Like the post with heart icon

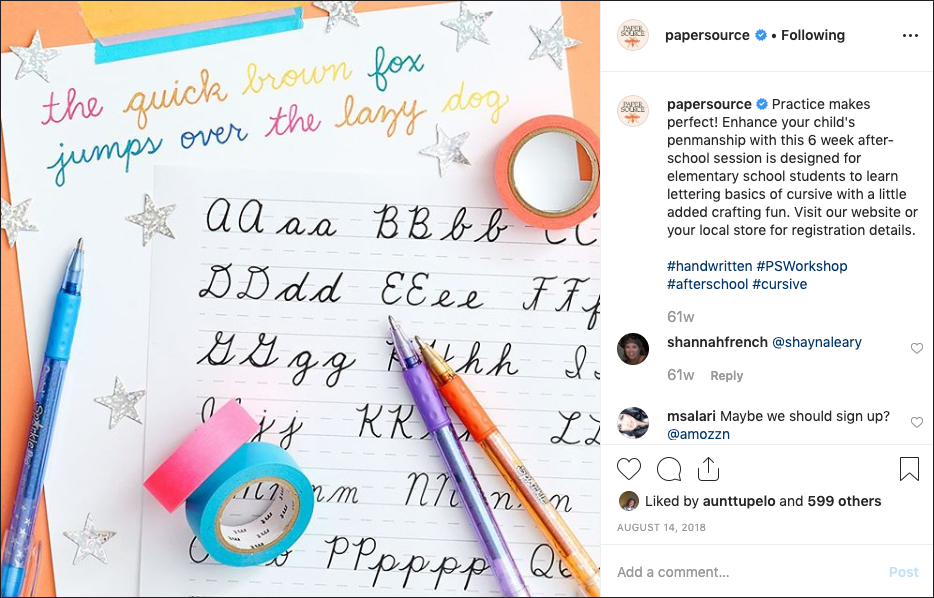(628, 469)
